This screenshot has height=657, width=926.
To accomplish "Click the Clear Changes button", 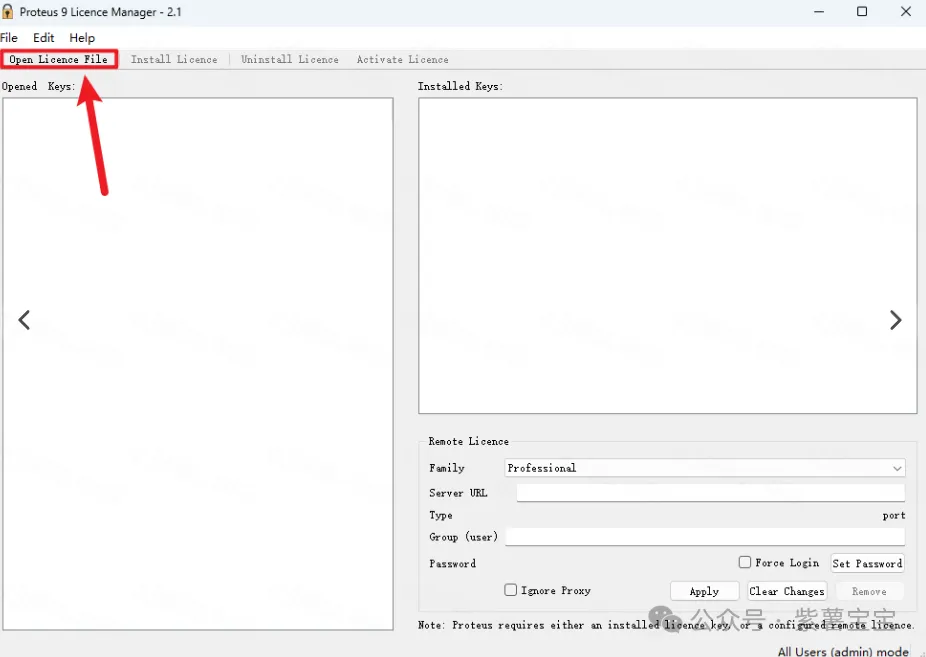I will pos(787,591).
